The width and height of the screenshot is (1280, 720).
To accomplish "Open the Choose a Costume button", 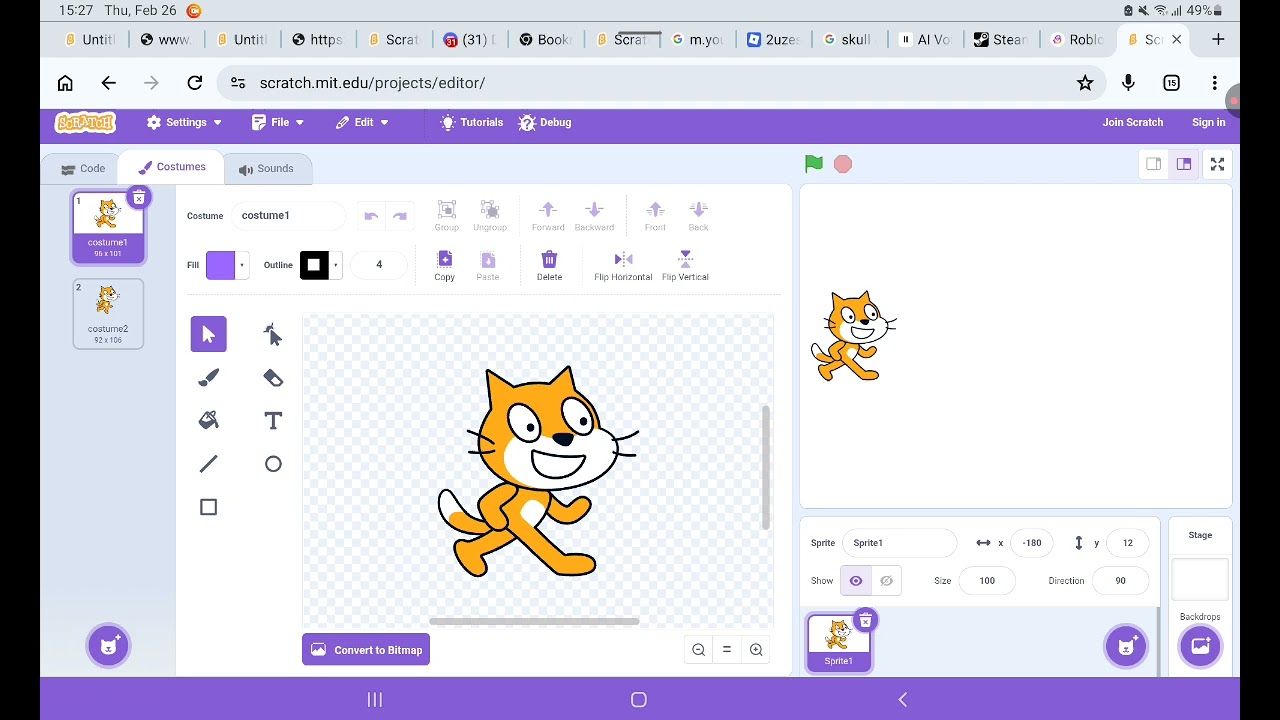I will [108, 646].
